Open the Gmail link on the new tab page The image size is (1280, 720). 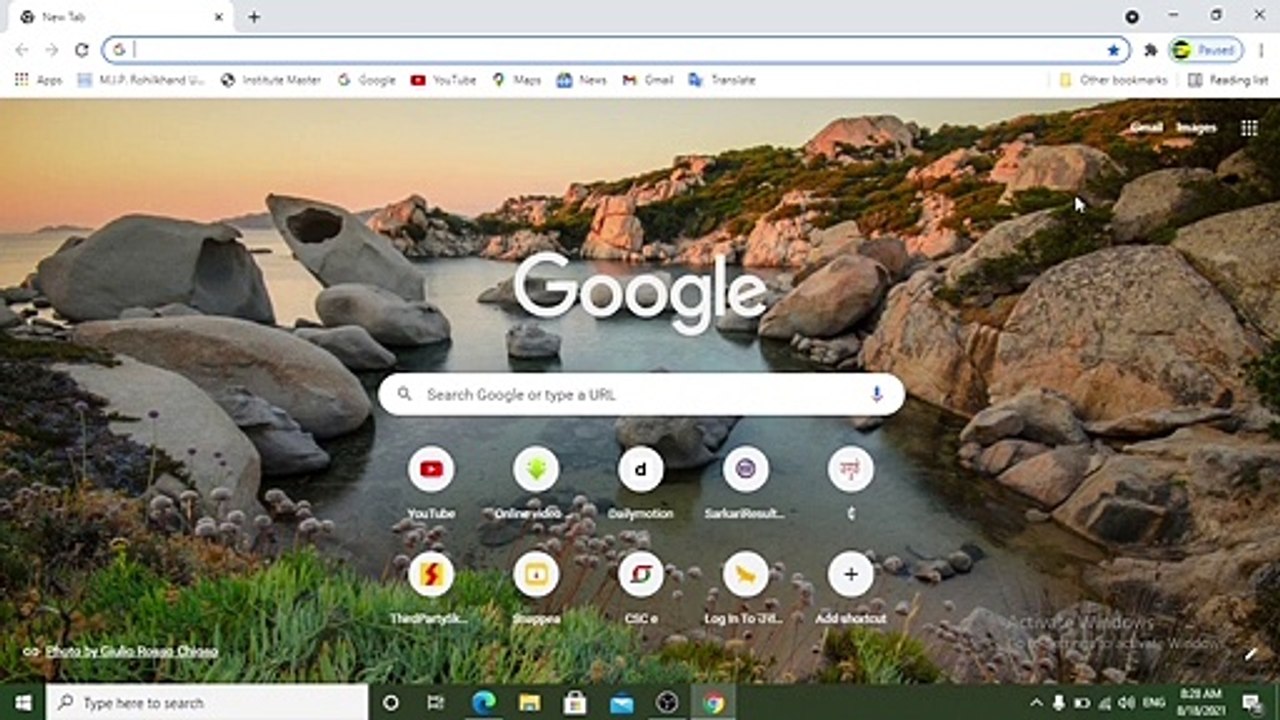[1146, 127]
